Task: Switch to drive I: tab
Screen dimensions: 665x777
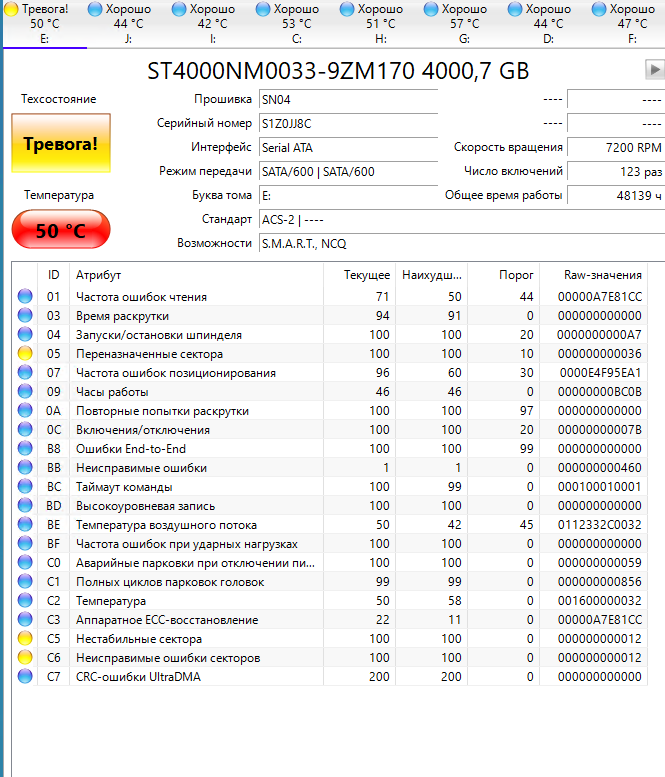Action: [x=213, y=23]
